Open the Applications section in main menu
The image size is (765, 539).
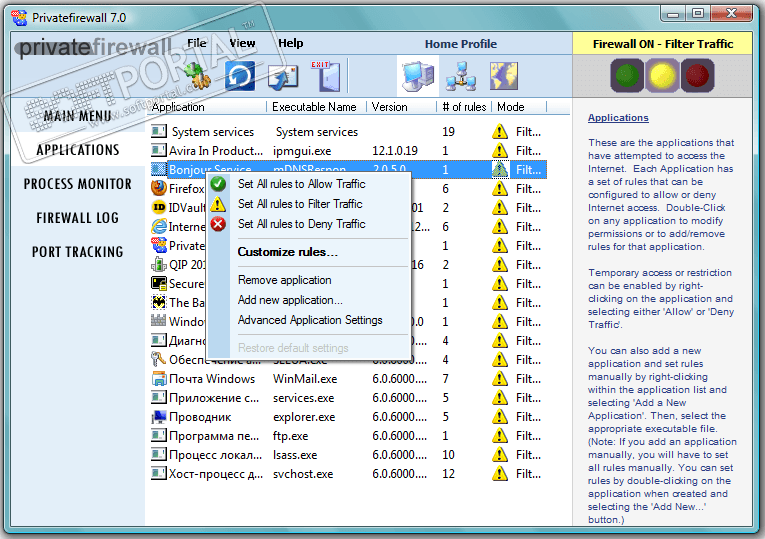pos(78,150)
